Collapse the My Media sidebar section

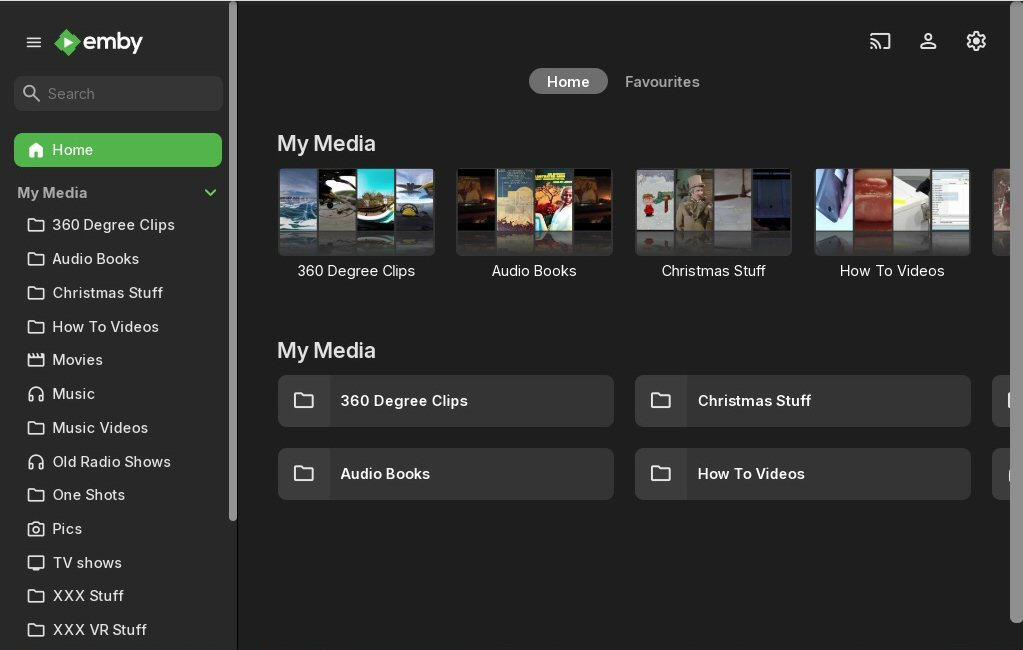click(210, 193)
